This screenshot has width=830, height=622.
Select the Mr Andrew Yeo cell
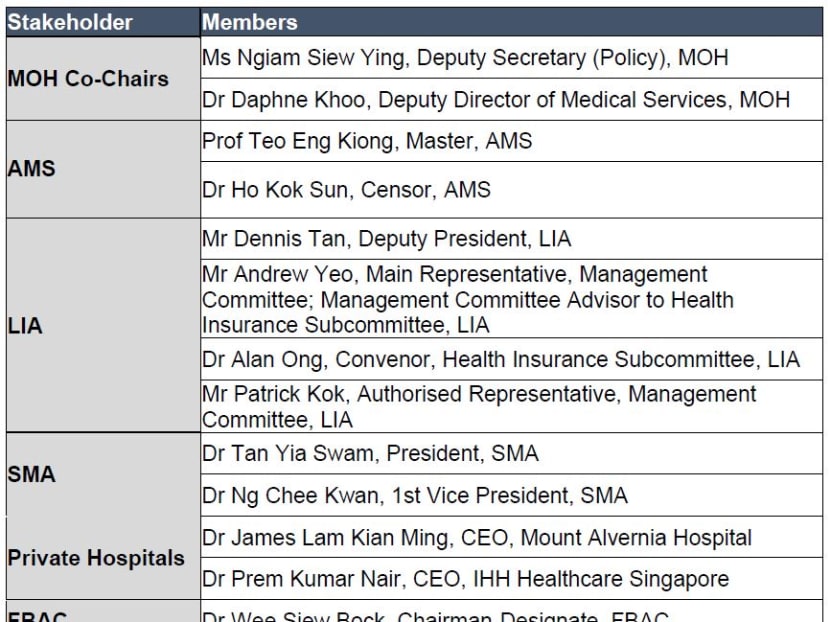[511, 299]
